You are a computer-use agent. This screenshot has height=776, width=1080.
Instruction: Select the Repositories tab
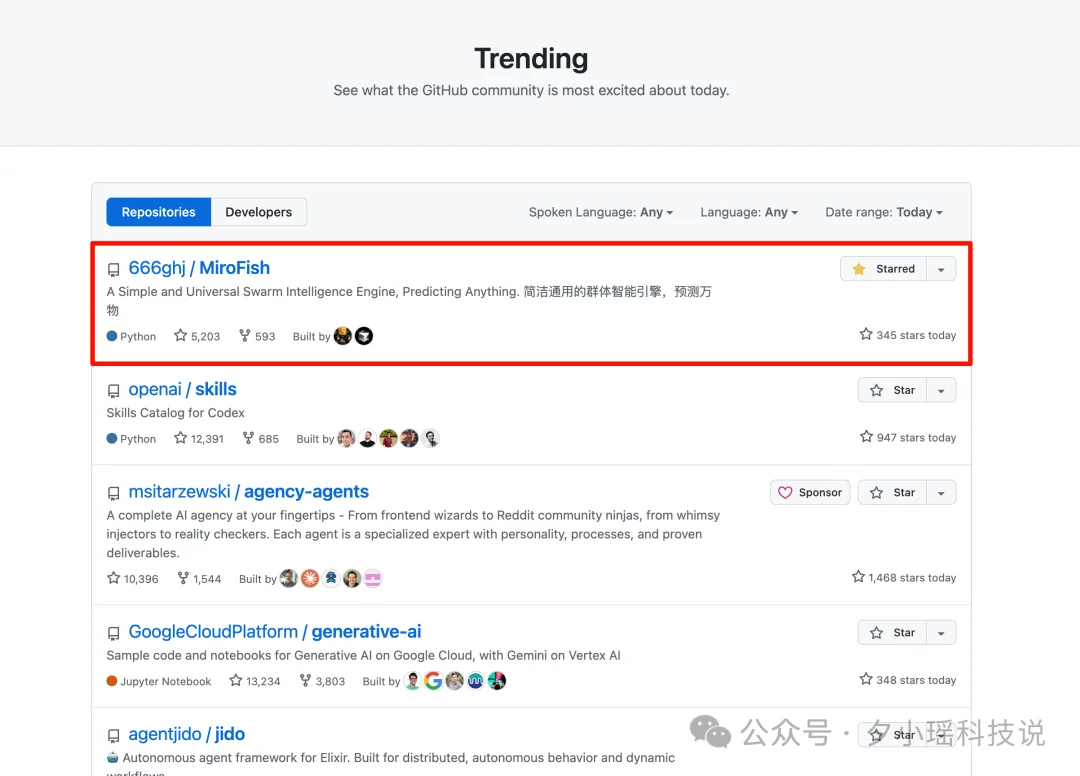coord(158,212)
